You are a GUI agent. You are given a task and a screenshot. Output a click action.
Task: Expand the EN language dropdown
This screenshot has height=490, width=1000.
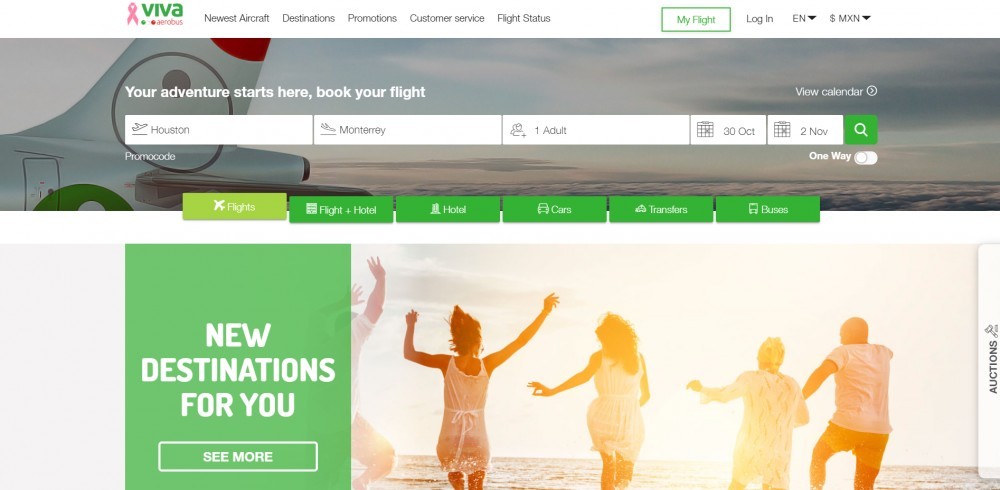pyautogui.click(x=804, y=19)
